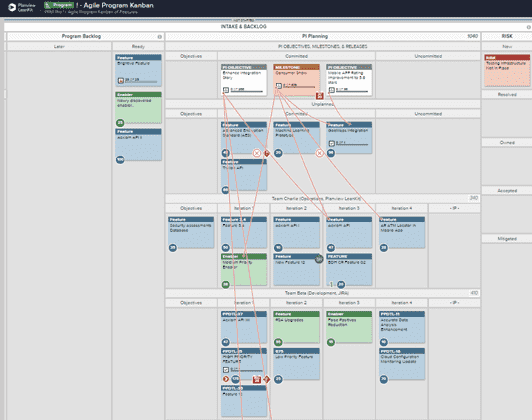
Task: Click the green Program badge in title
Action: (x=59, y=5)
